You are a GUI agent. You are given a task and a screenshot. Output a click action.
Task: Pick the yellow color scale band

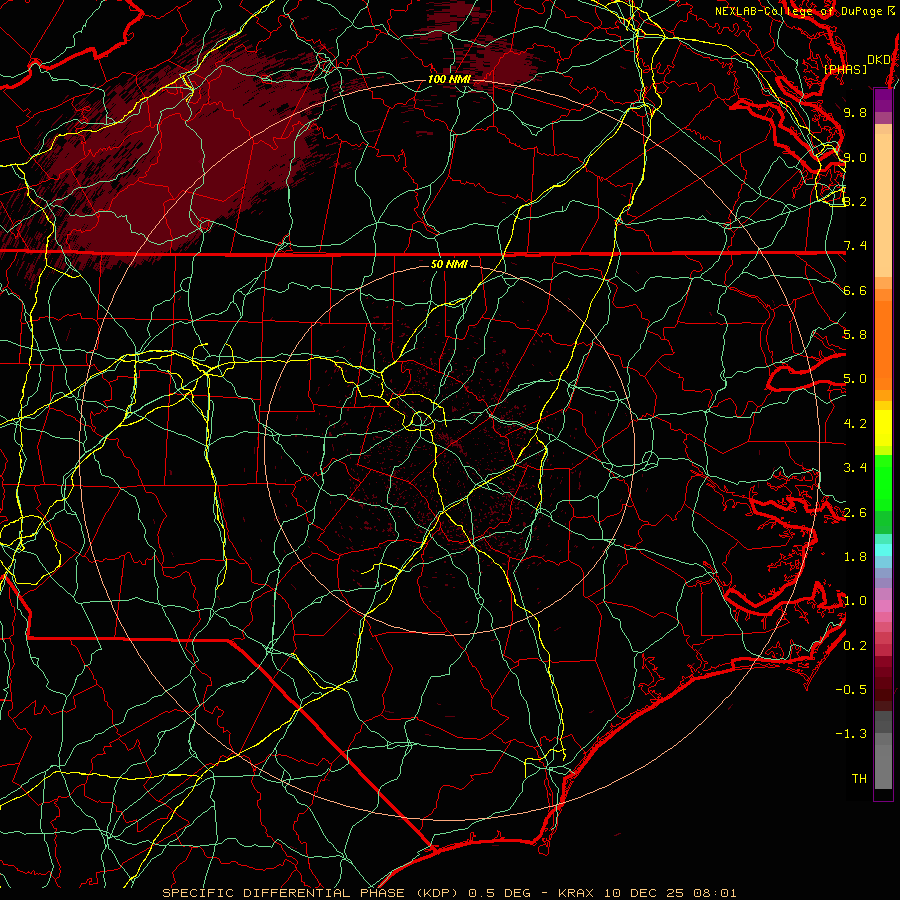click(x=883, y=428)
